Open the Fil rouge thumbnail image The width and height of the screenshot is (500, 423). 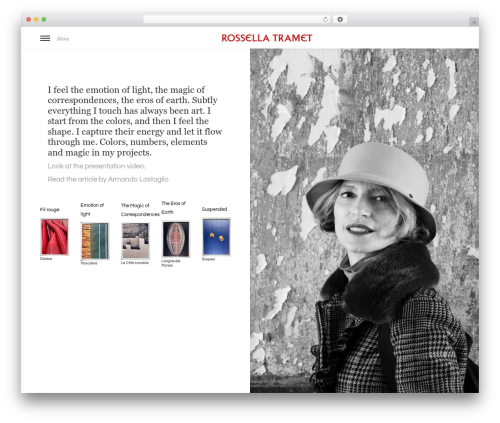(x=54, y=237)
